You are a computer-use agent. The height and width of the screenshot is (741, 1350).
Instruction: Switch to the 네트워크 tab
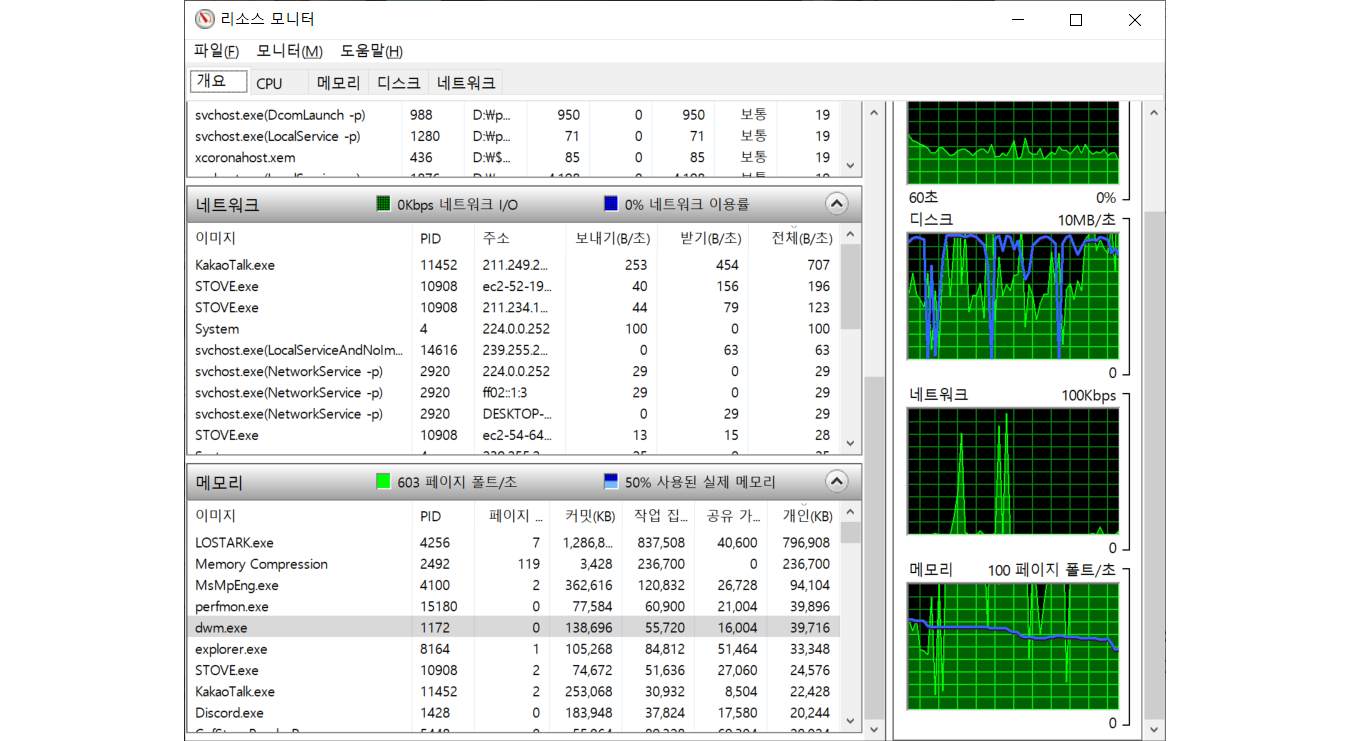pos(466,83)
